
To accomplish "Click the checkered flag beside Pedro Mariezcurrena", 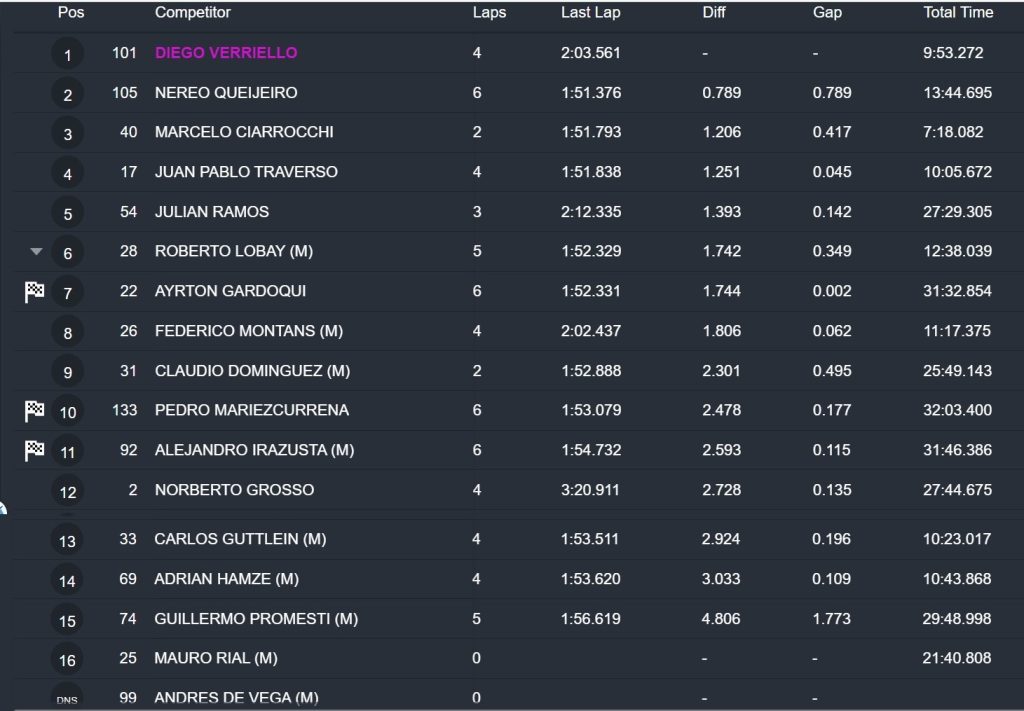I will (35, 411).
